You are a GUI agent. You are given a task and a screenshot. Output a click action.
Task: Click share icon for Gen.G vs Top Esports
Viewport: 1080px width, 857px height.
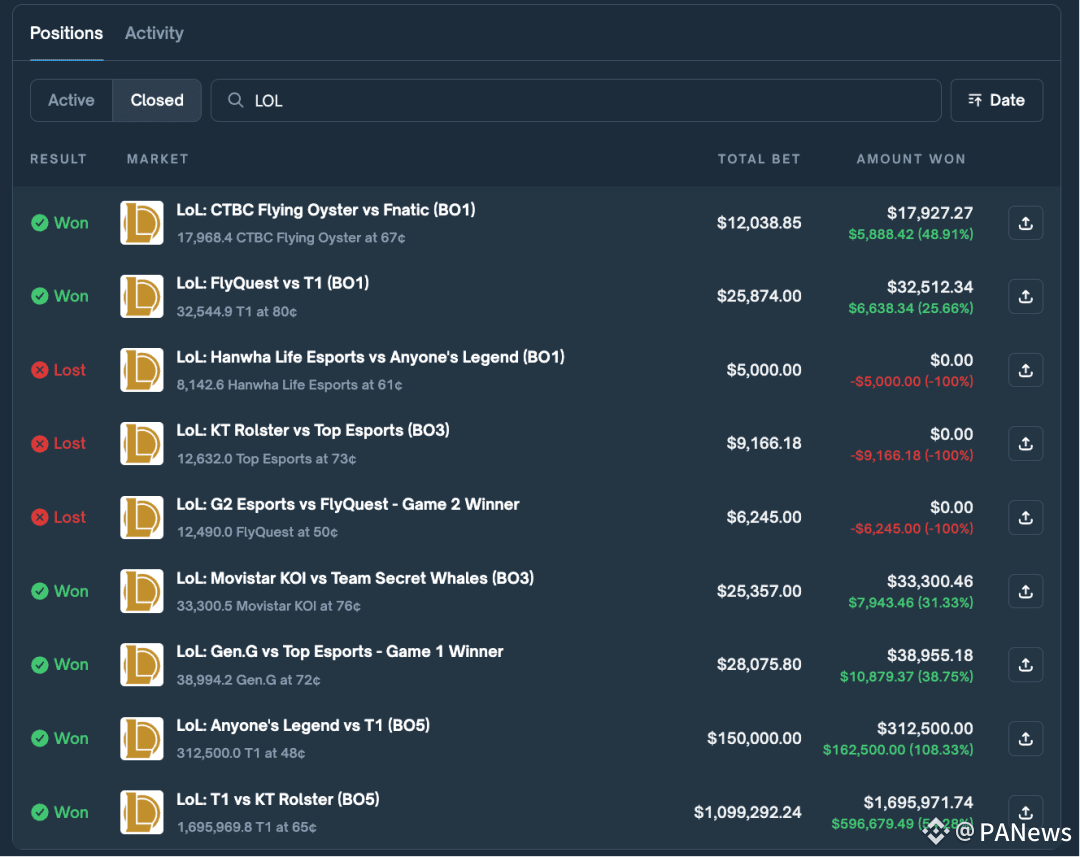point(1025,665)
